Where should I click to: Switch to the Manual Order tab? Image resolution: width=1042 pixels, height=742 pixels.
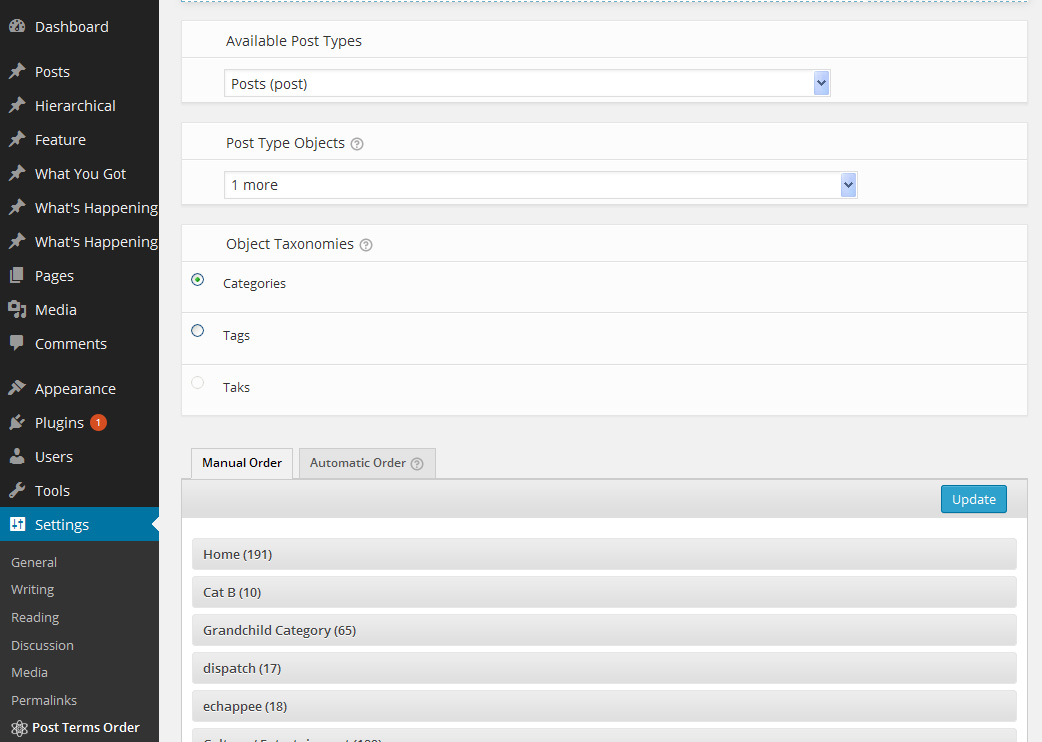[x=242, y=463]
